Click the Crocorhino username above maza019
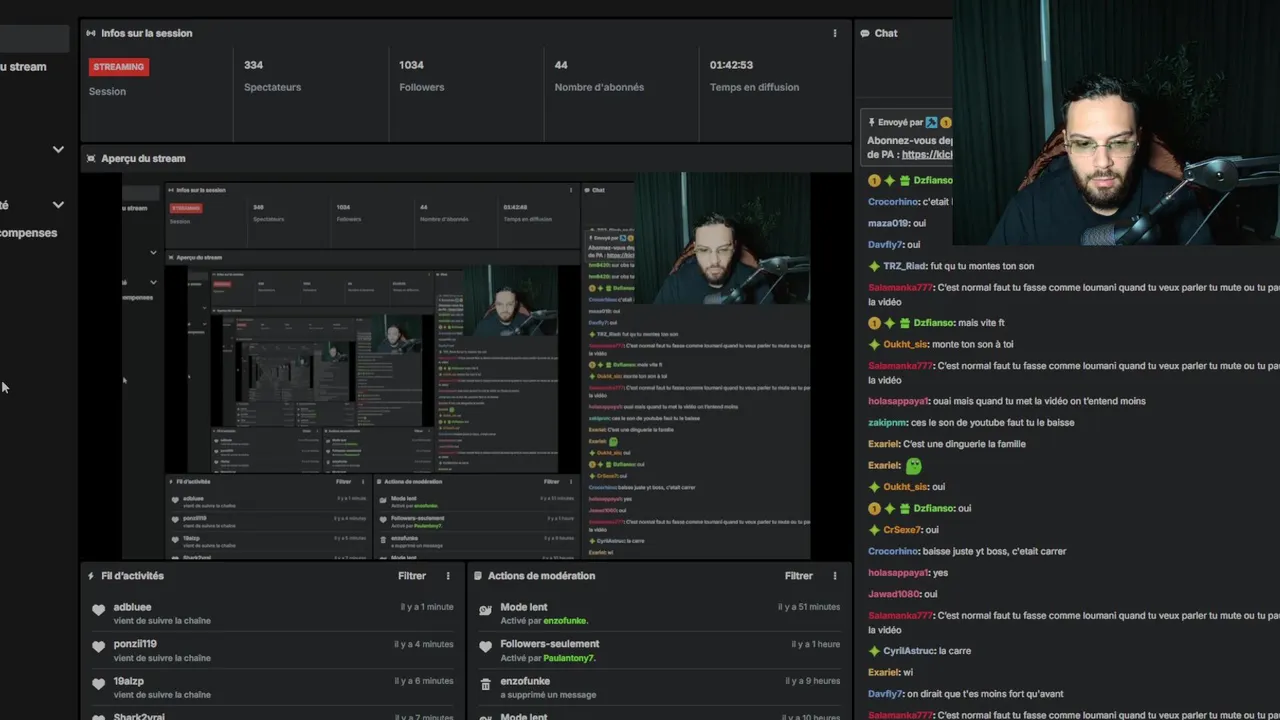Viewport: 1280px width, 720px height. [x=893, y=202]
